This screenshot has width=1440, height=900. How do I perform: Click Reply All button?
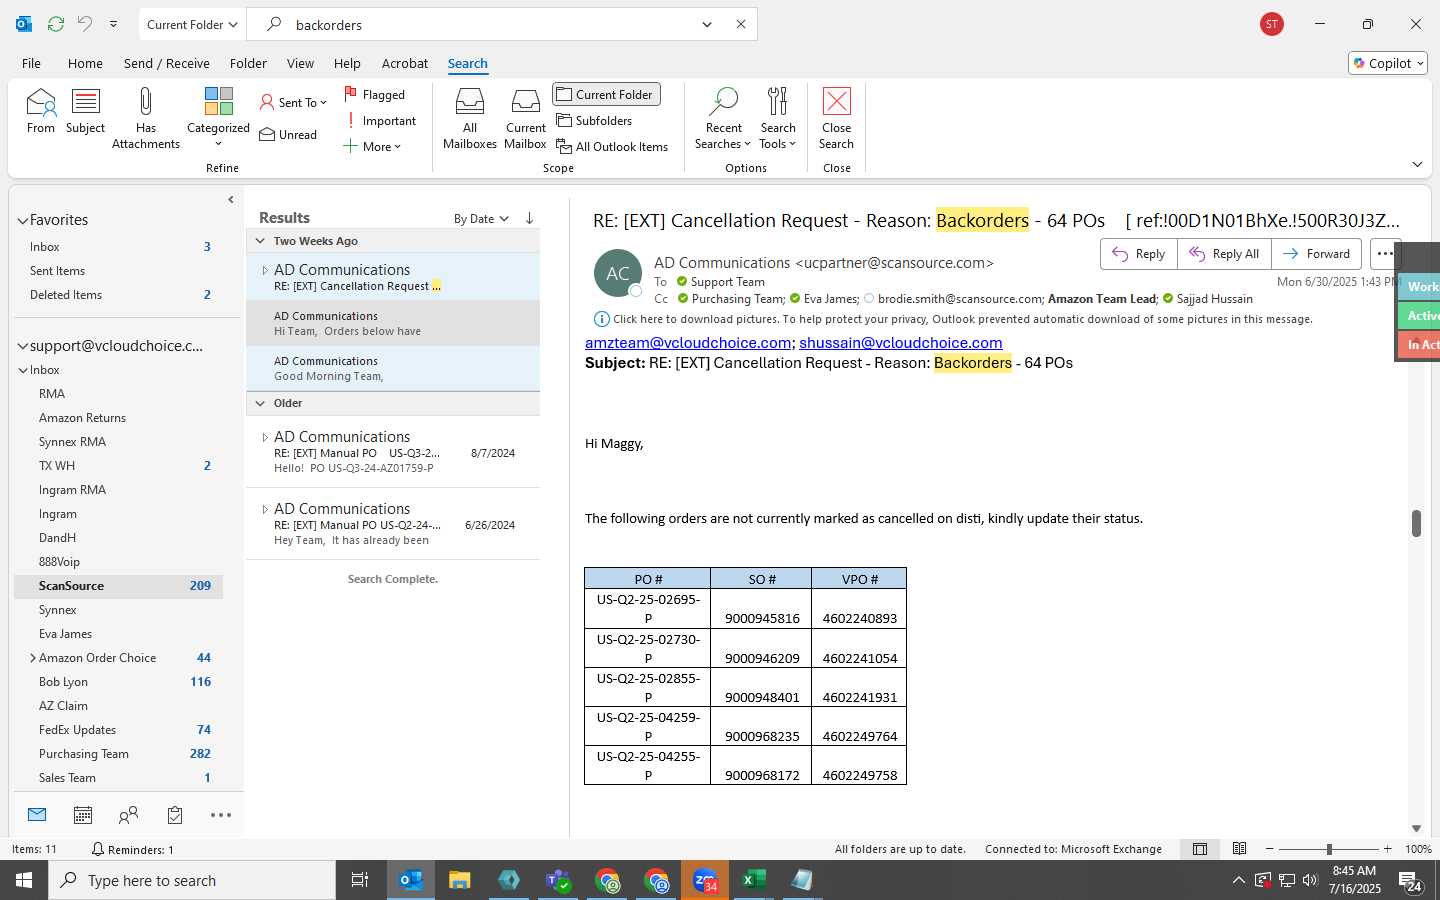1224,254
